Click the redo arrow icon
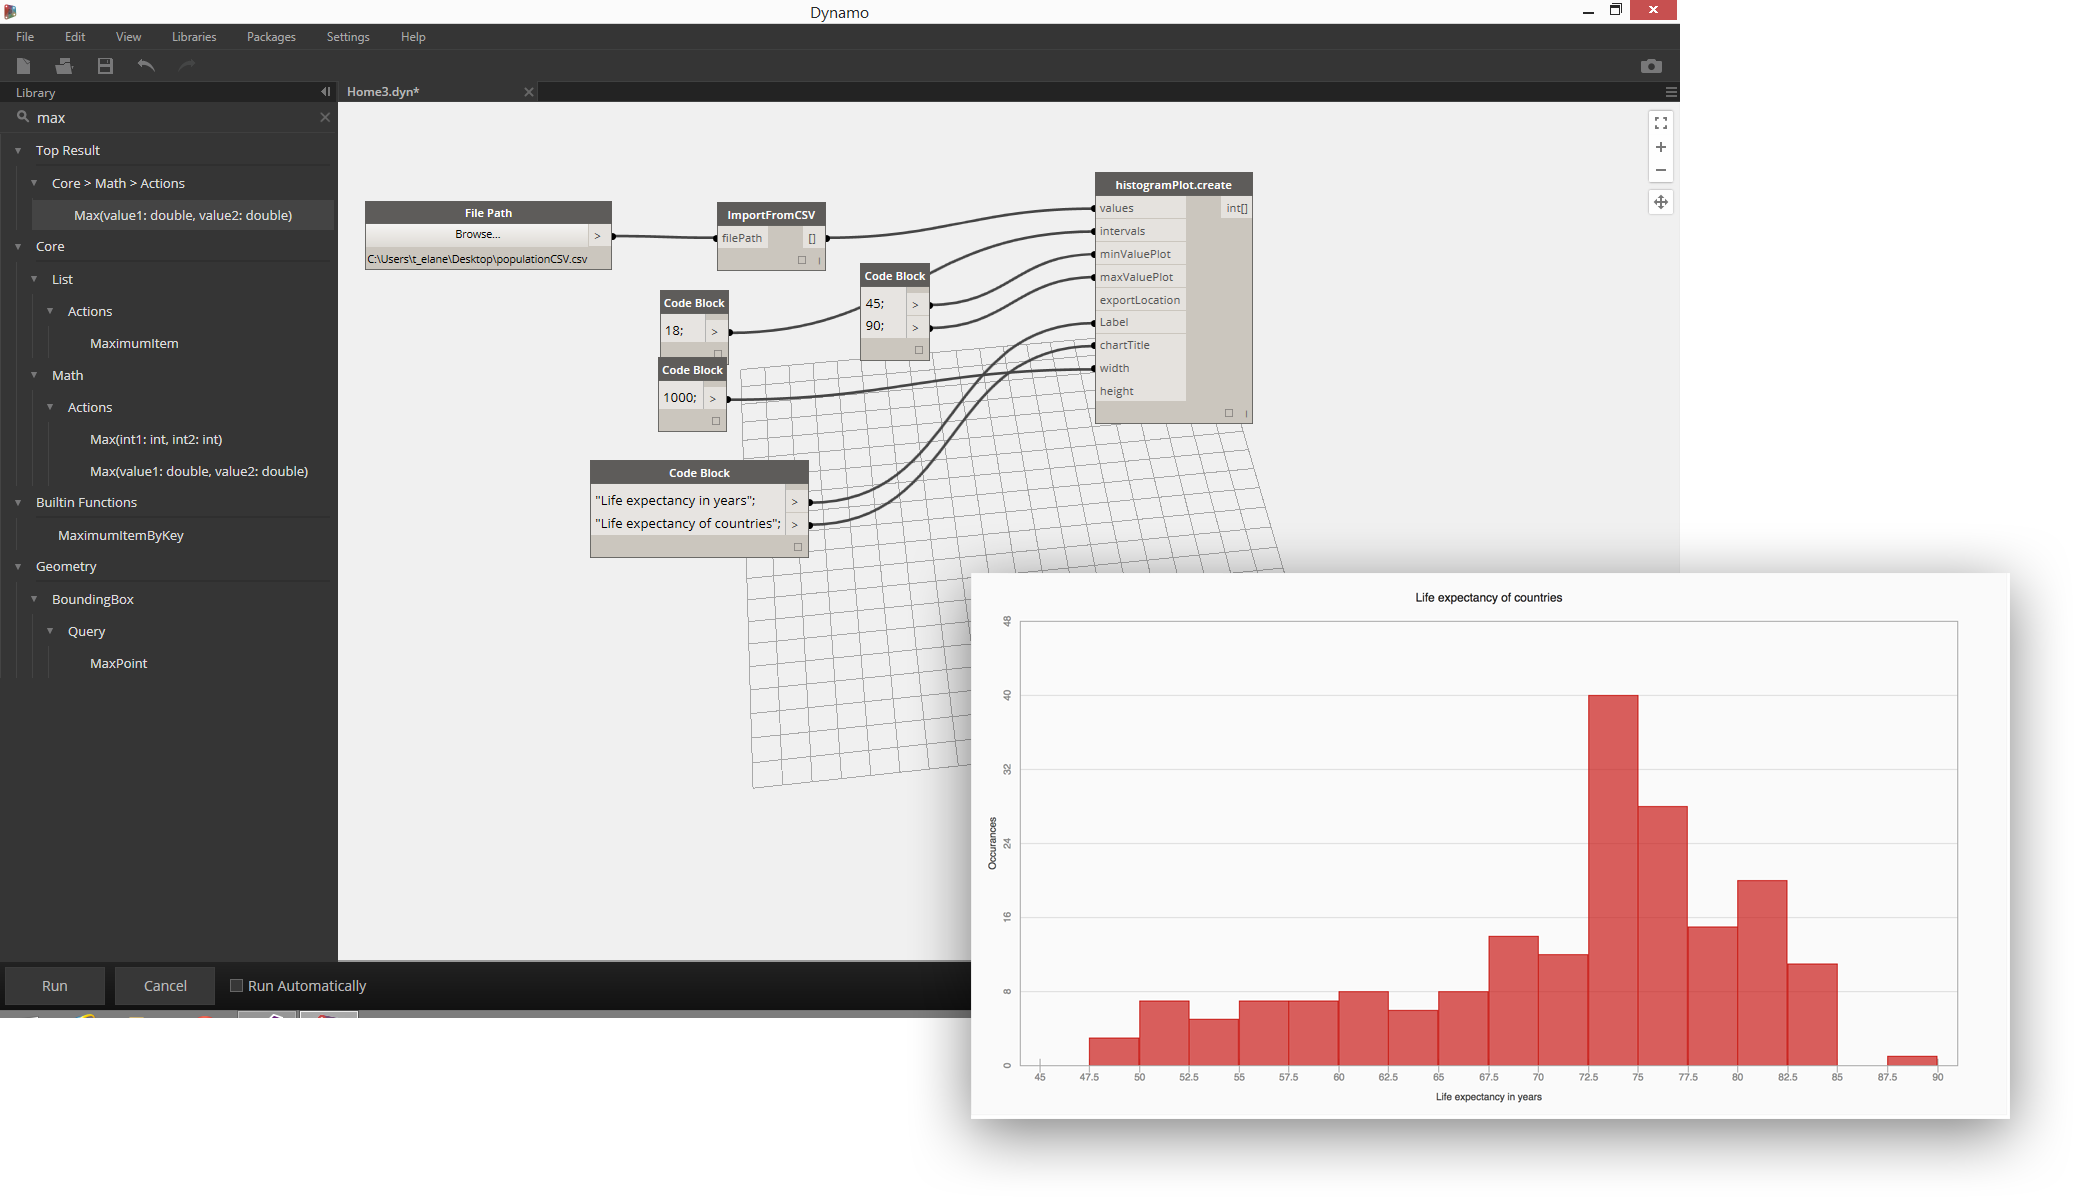The image size is (2078, 1201). 186,66
